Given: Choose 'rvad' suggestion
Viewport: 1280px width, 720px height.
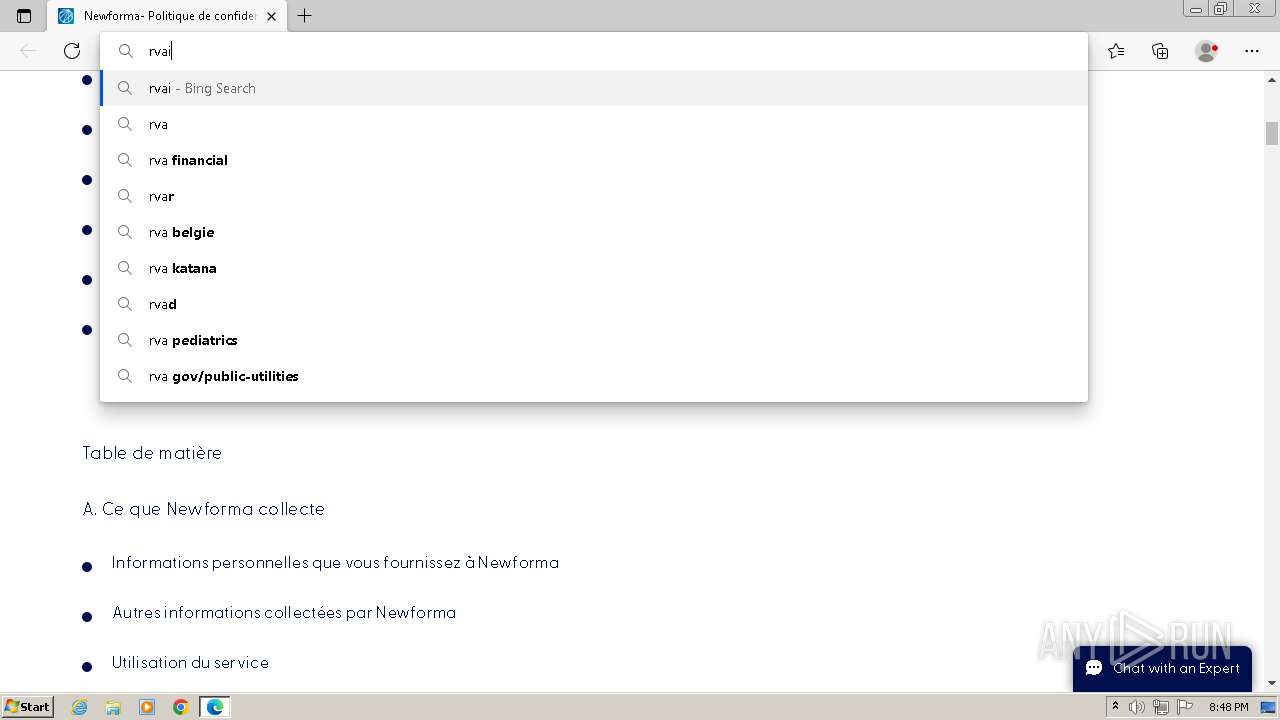Looking at the screenshot, I should pos(594,304).
